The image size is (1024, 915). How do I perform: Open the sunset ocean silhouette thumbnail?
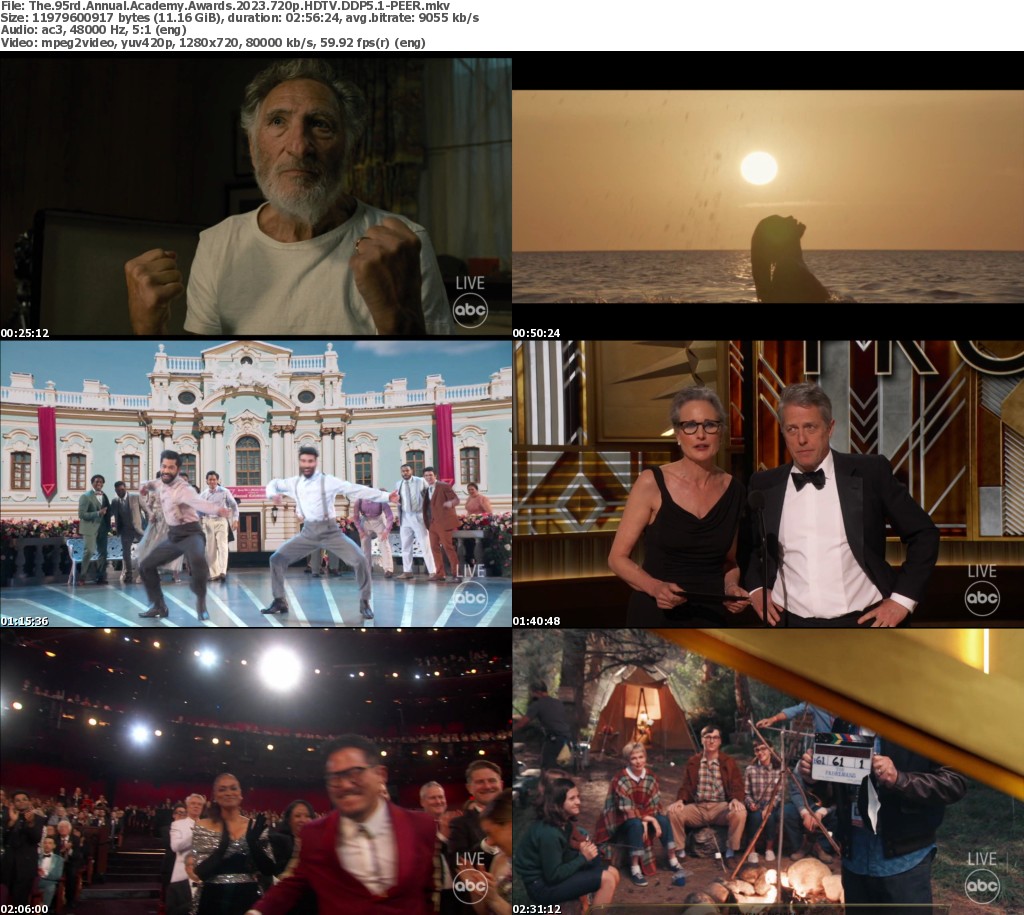(767, 196)
